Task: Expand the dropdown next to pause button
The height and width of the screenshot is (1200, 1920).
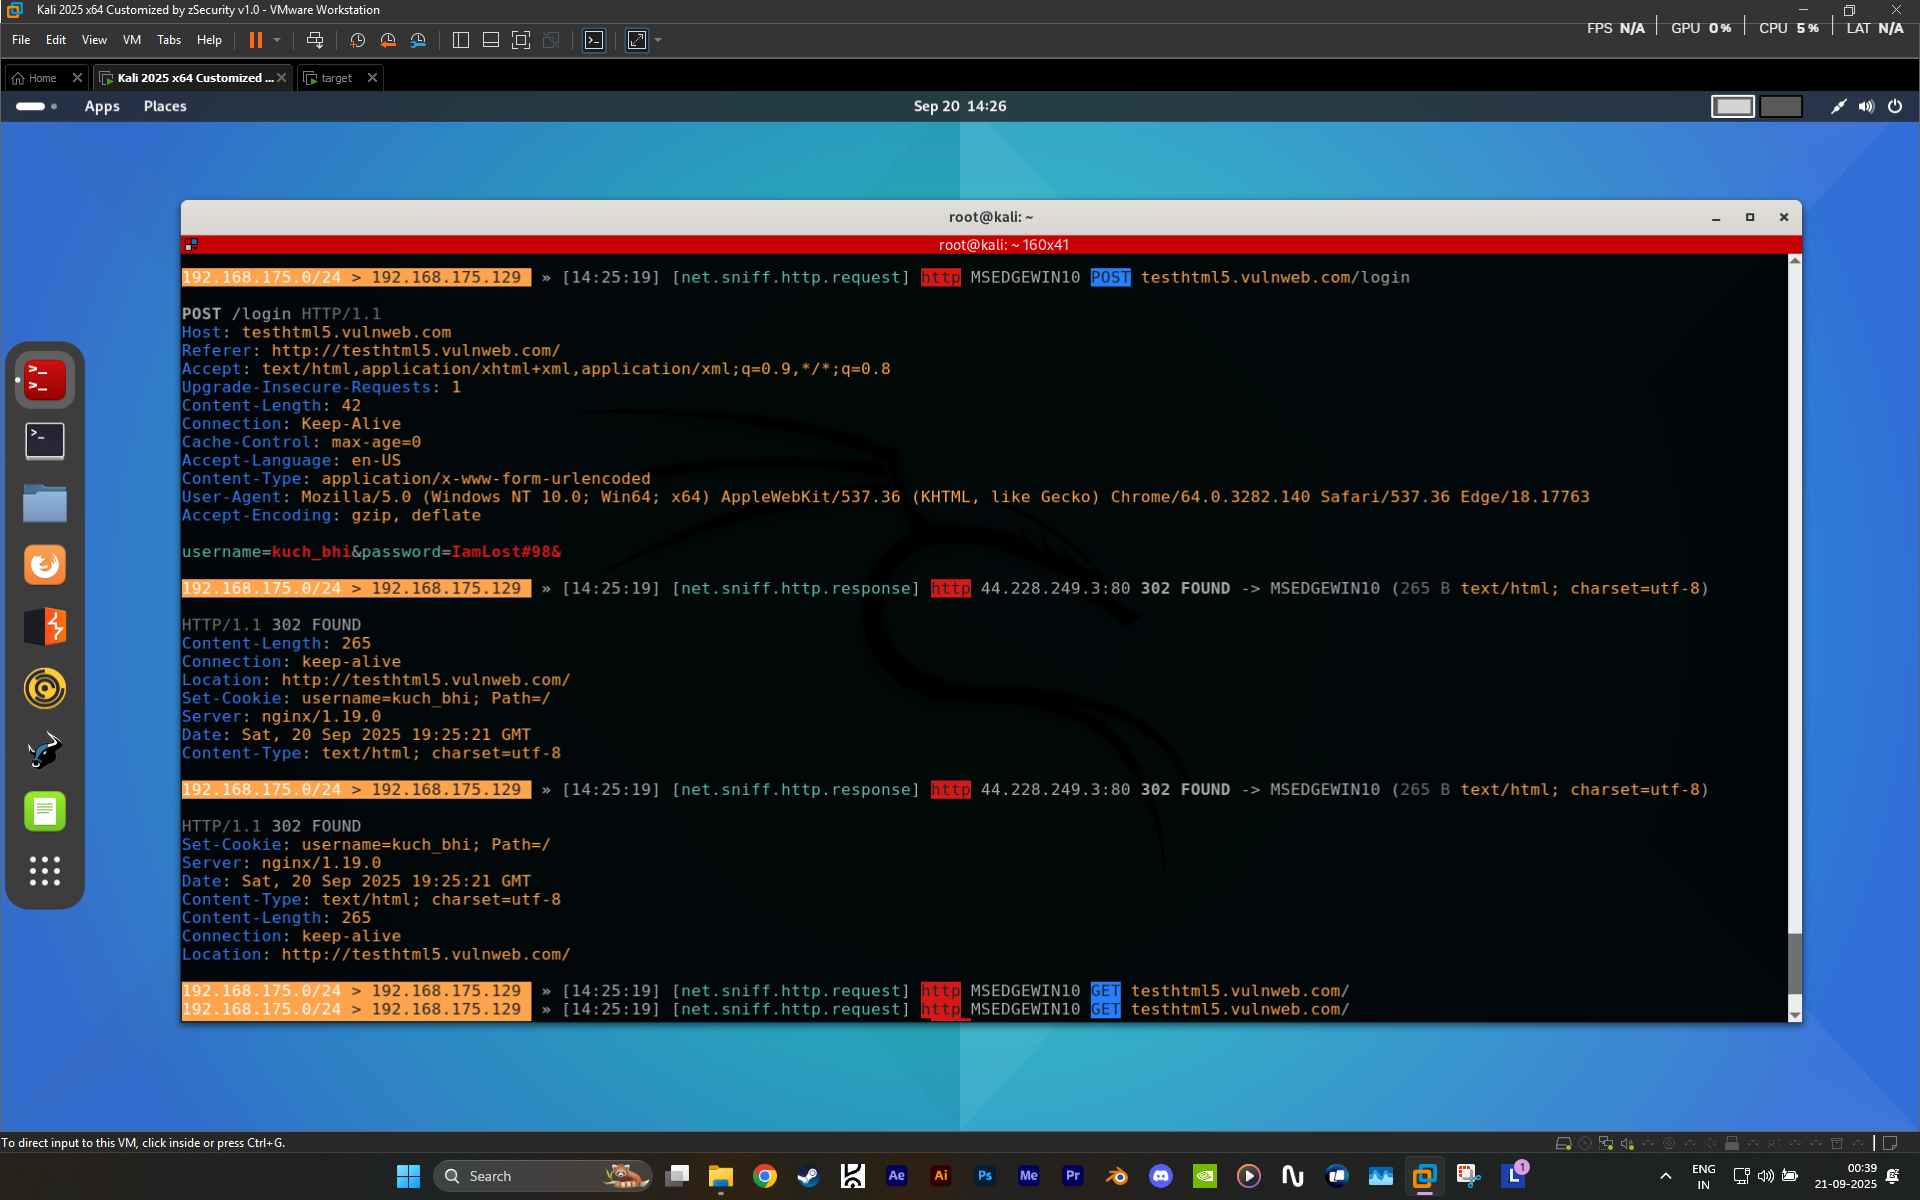Action: tap(277, 40)
